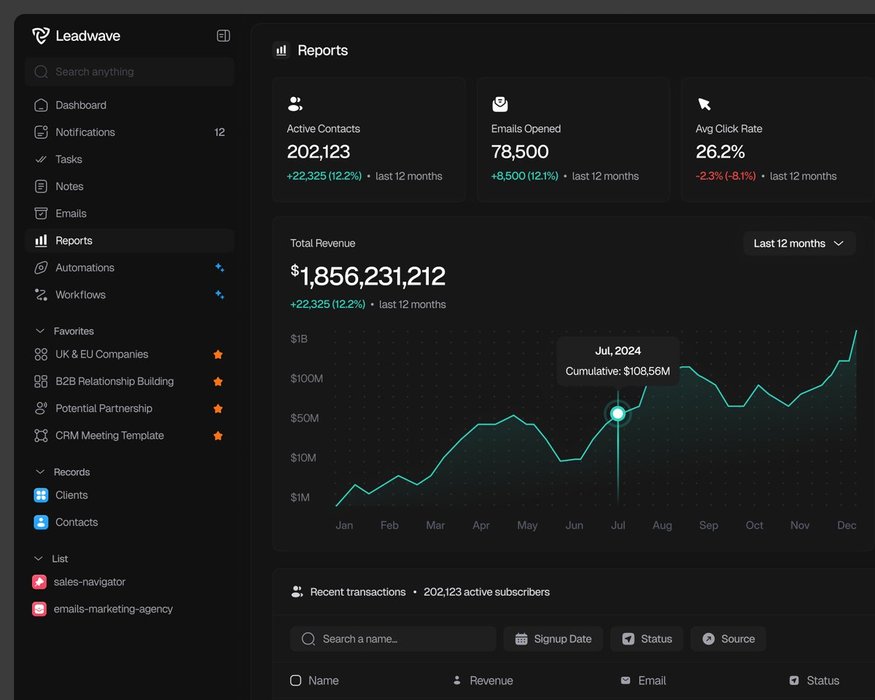Image resolution: width=875 pixels, height=700 pixels.
Task: Unfavorite UK & EU Companies star
Action: tap(218, 355)
